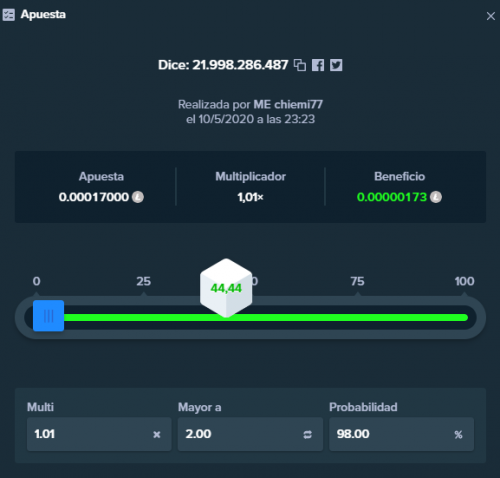Share the bet on Facebook

click(318, 65)
